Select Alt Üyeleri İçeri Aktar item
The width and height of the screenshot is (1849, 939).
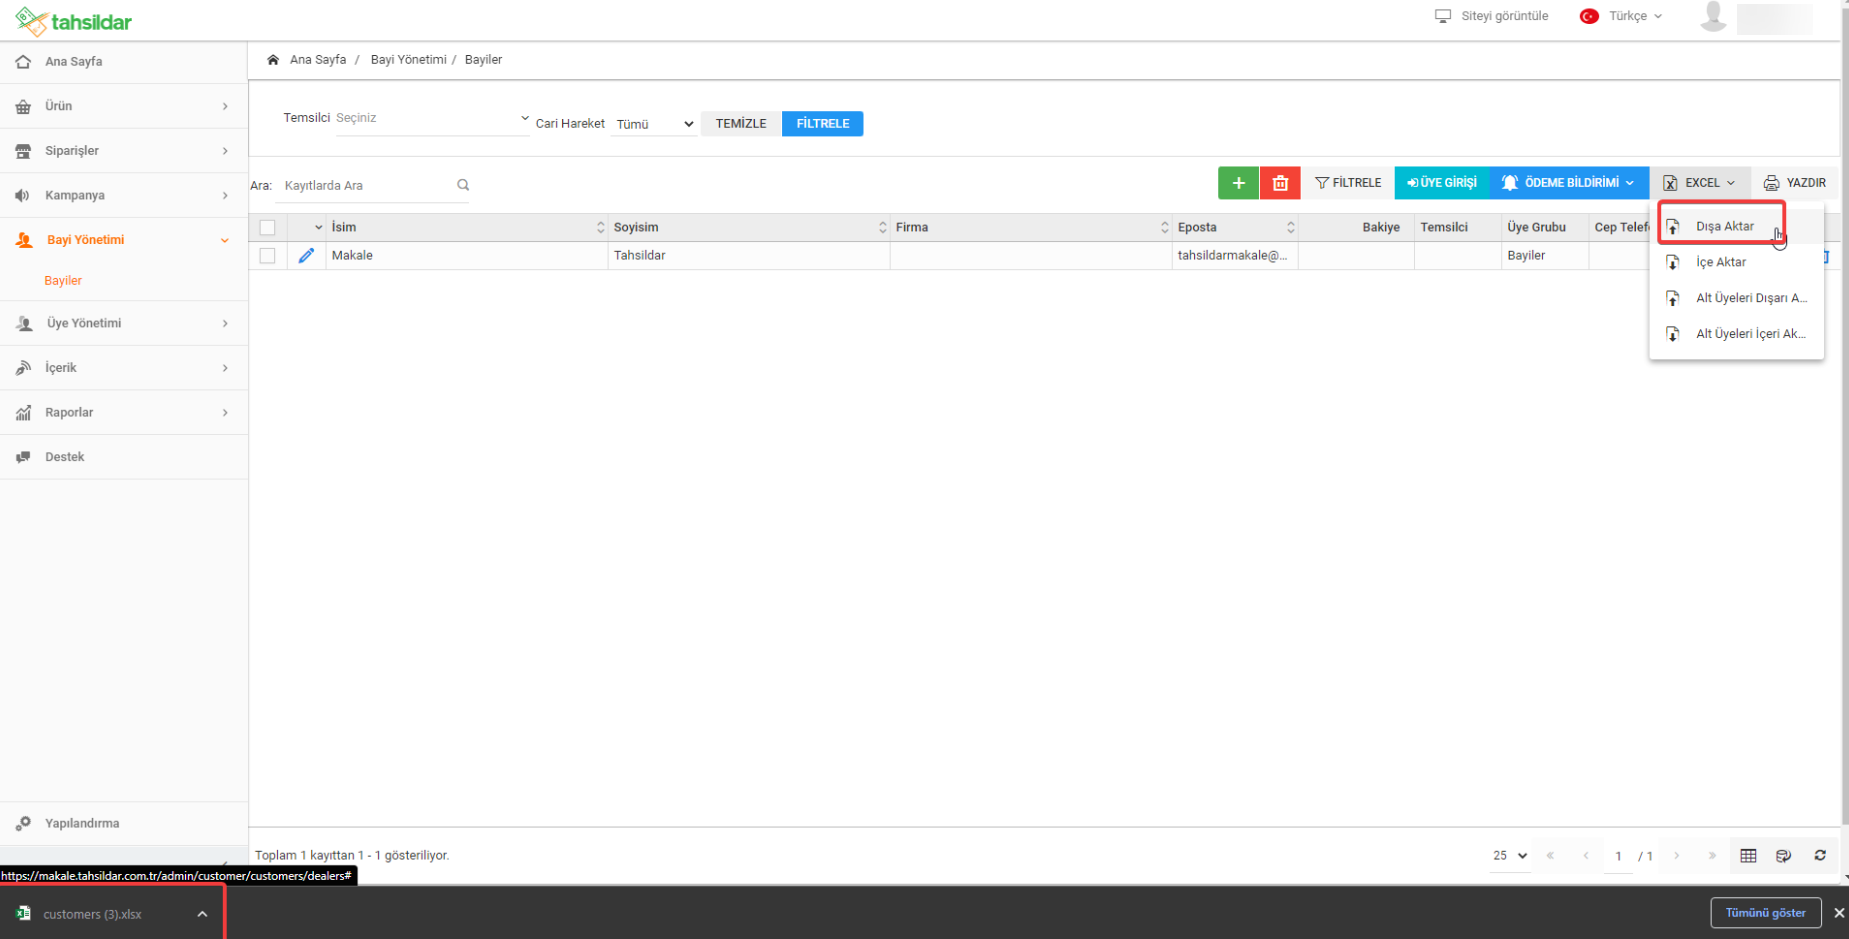1737,334
